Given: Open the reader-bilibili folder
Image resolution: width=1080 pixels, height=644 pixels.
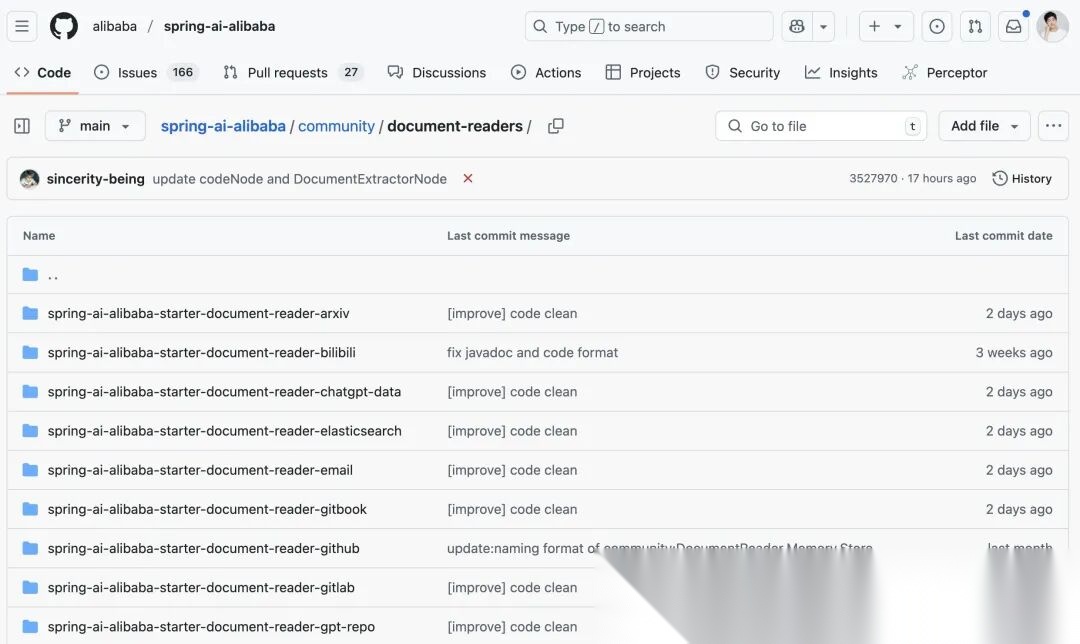Looking at the screenshot, I should [202, 353].
